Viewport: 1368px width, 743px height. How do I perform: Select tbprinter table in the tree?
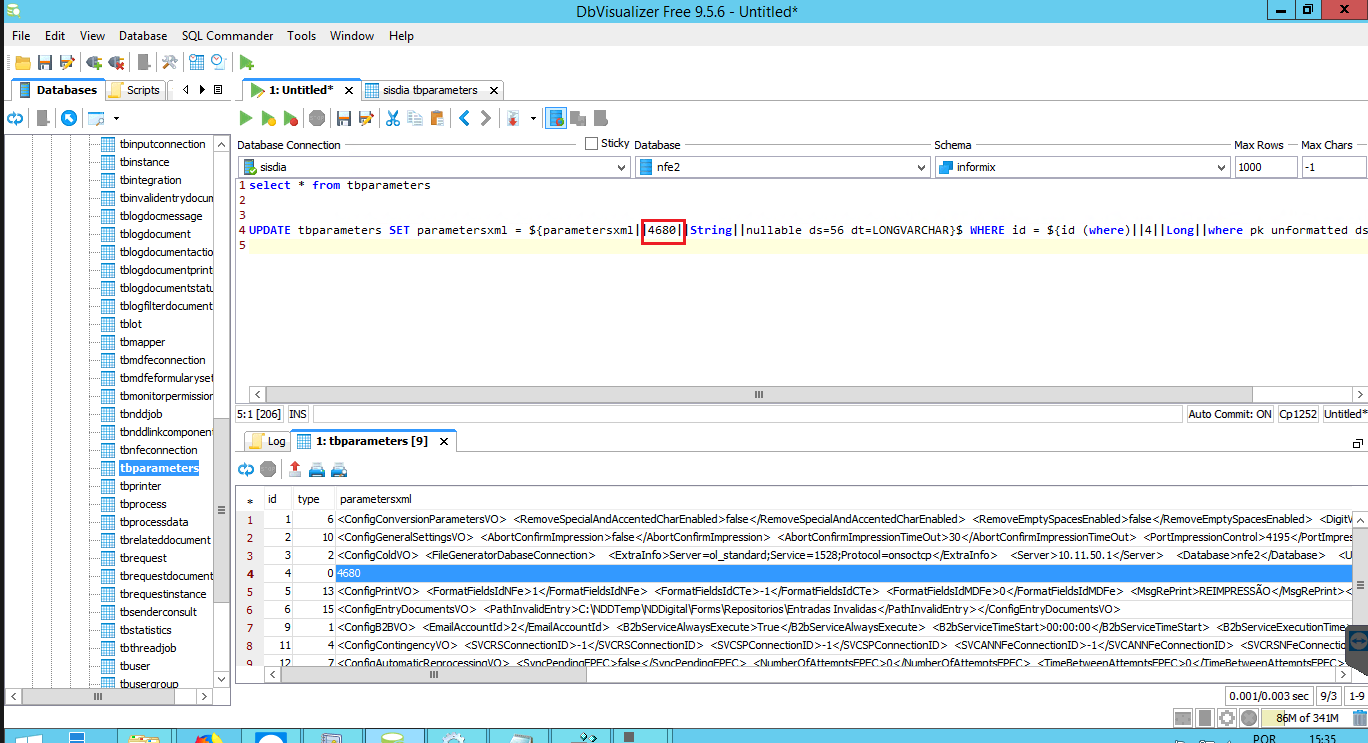coord(140,486)
